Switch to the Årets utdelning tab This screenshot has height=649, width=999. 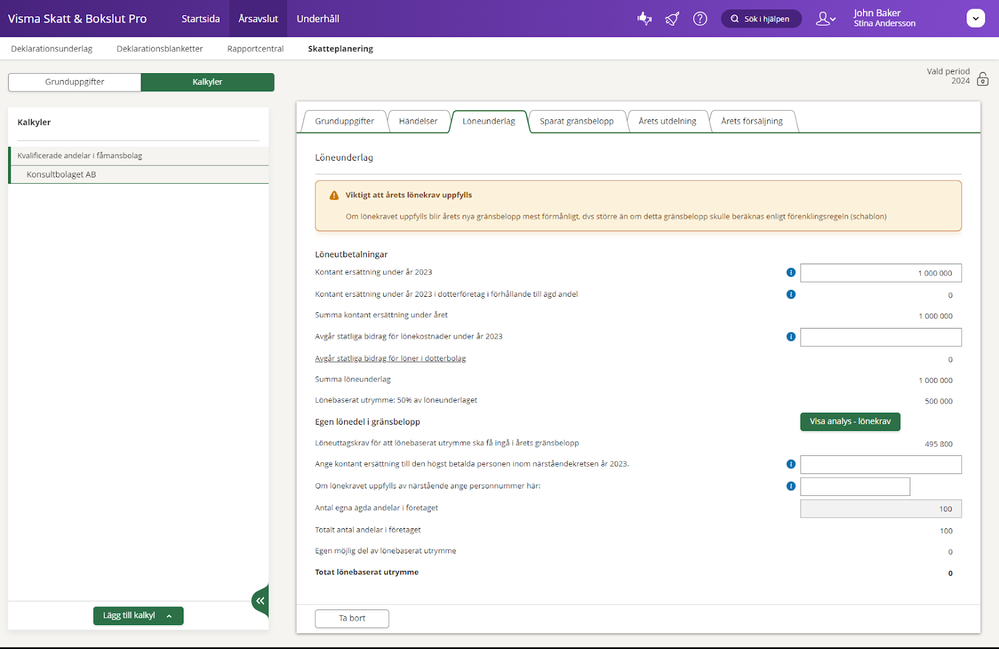click(x=666, y=121)
